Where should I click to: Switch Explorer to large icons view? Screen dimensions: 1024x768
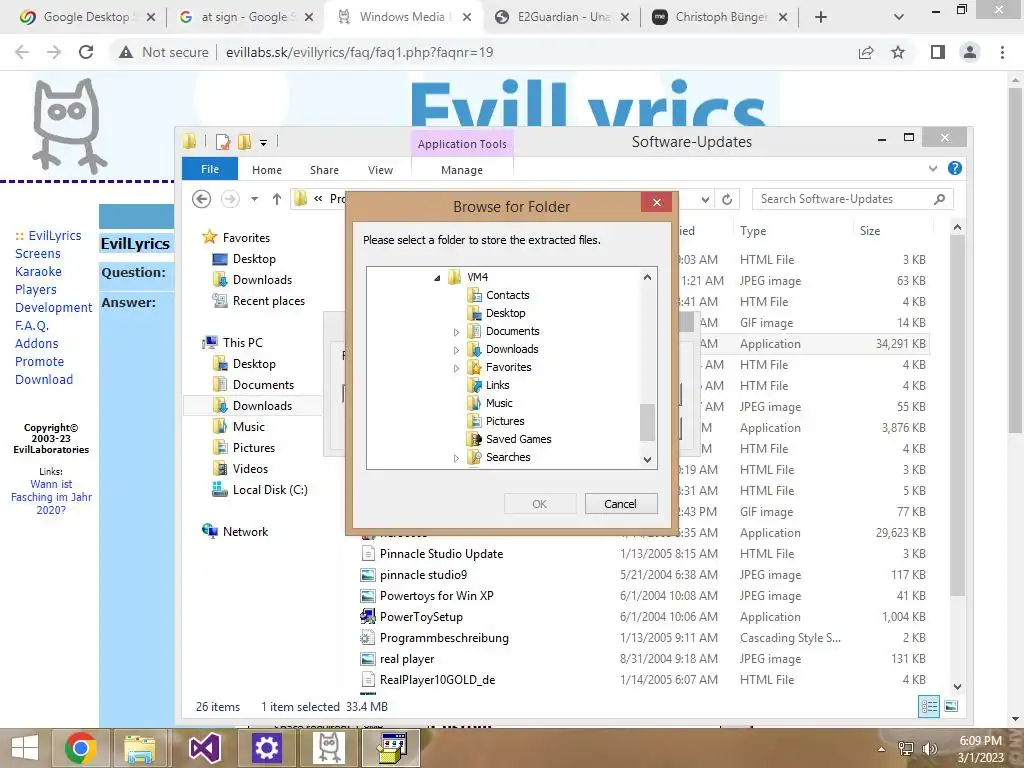tap(951, 706)
